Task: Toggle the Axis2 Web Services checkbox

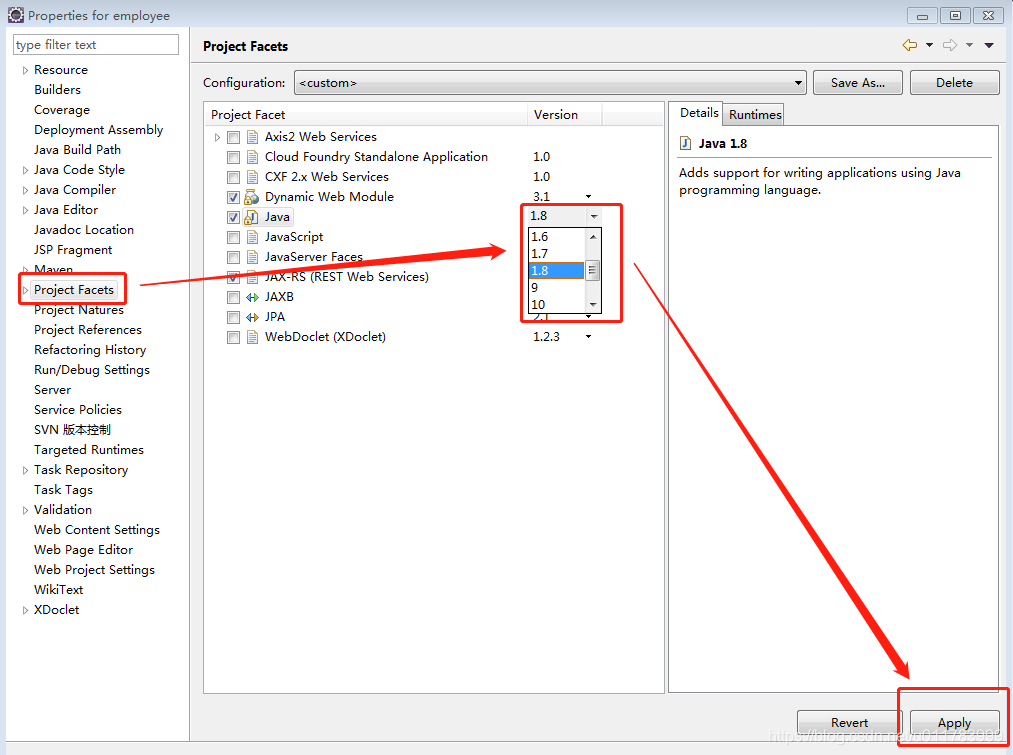Action: click(233, 138)
